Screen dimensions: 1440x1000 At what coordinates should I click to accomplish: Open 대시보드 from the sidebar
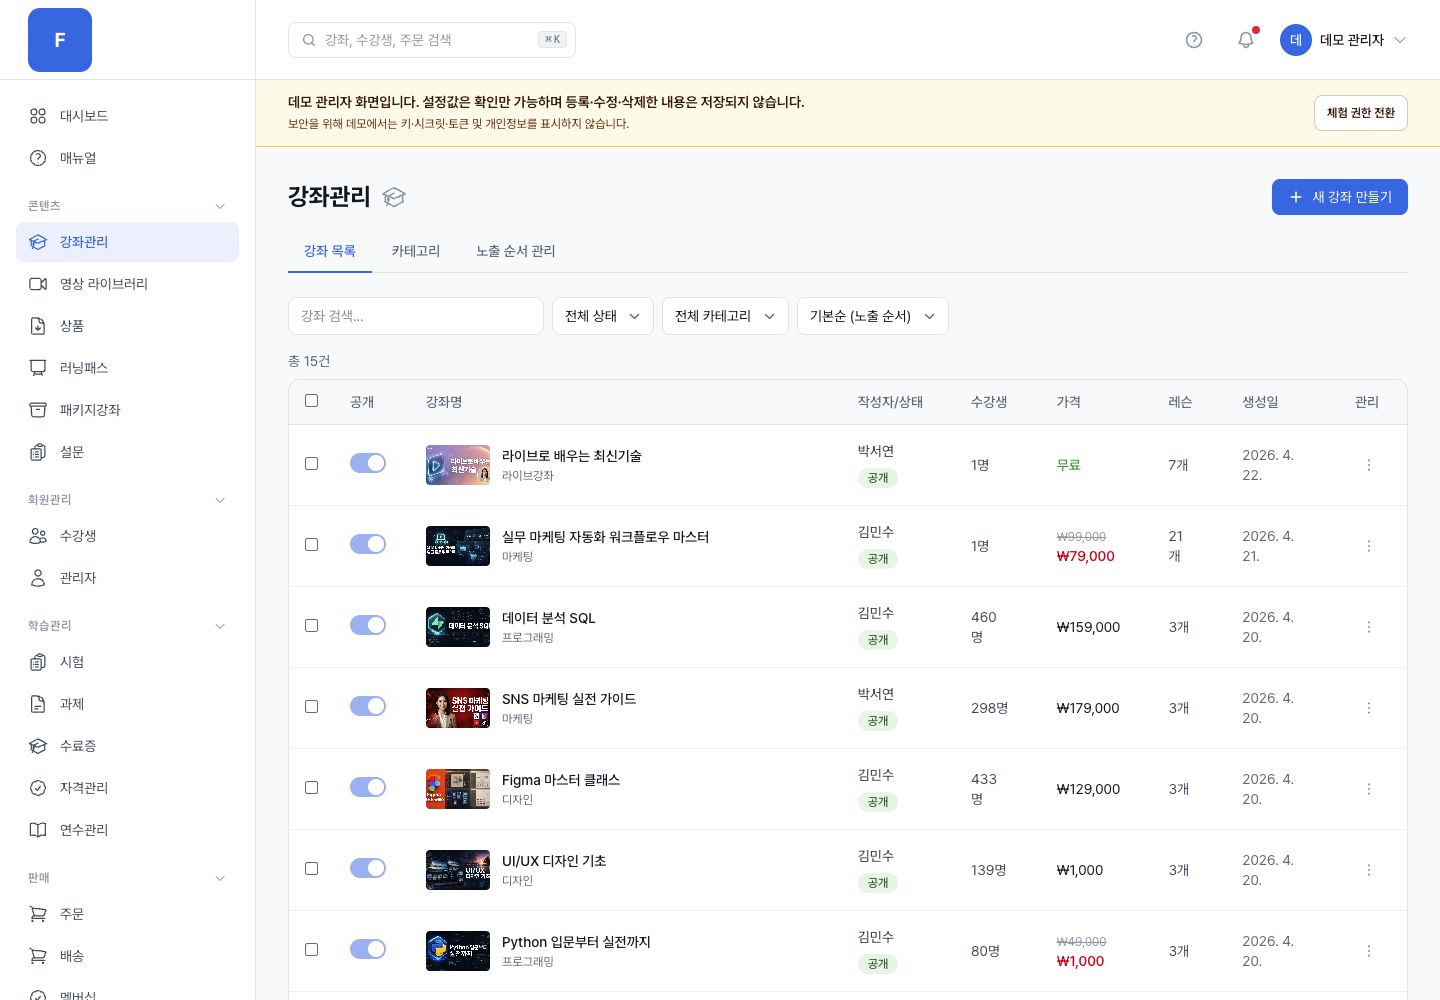click(127, 116)
